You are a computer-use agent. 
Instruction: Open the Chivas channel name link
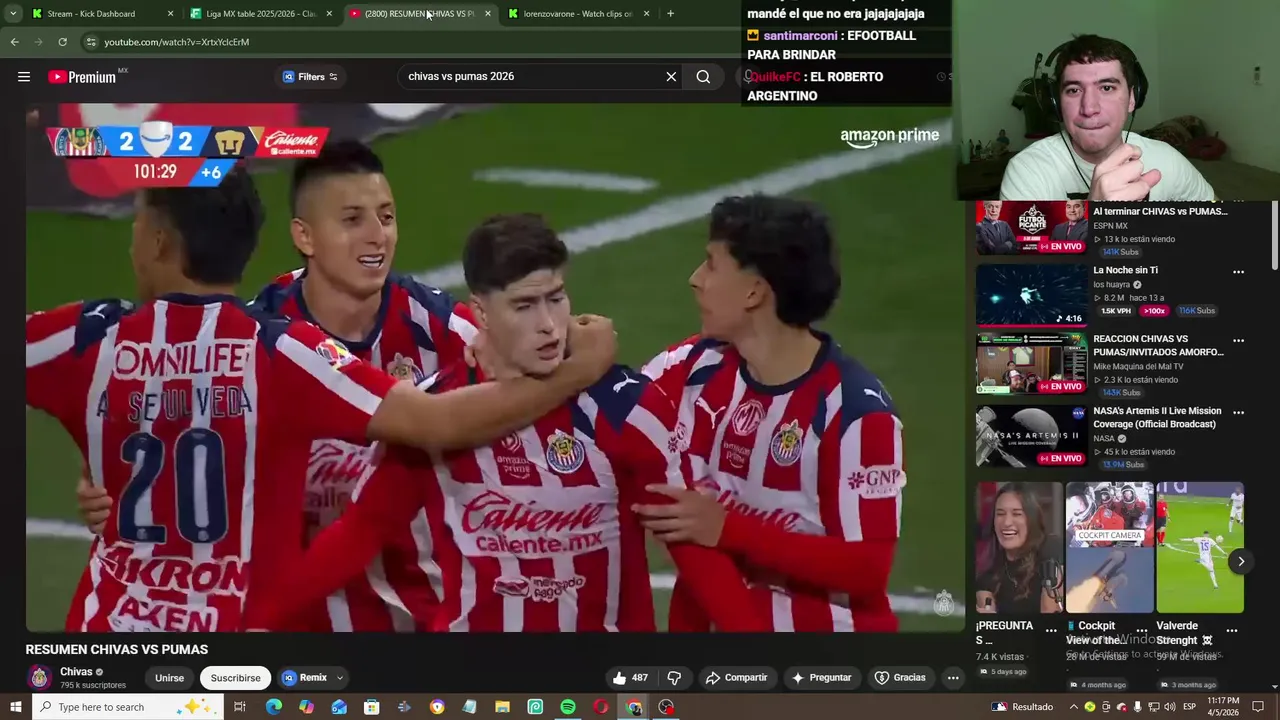point(76,672)
